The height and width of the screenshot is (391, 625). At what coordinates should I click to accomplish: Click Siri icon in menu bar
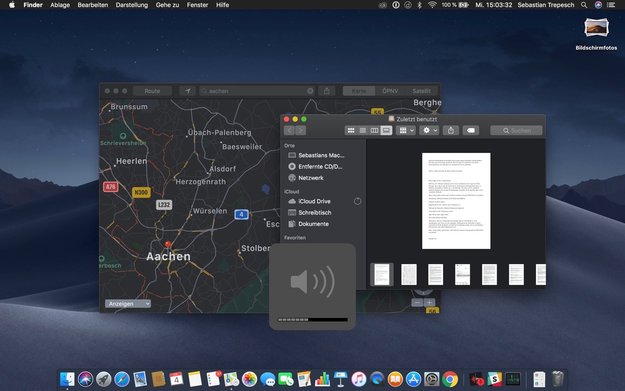tap(598, 5)
